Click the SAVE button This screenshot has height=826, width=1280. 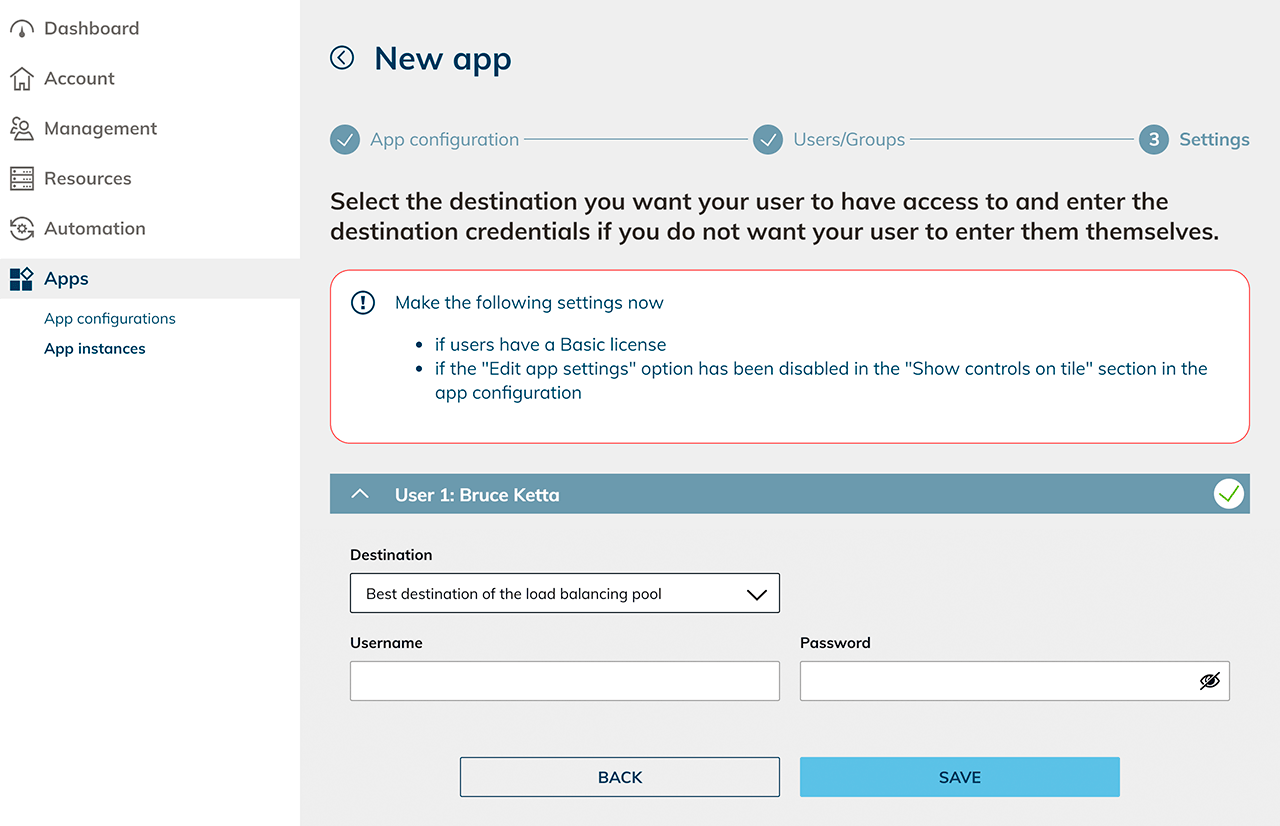point(959,777)
